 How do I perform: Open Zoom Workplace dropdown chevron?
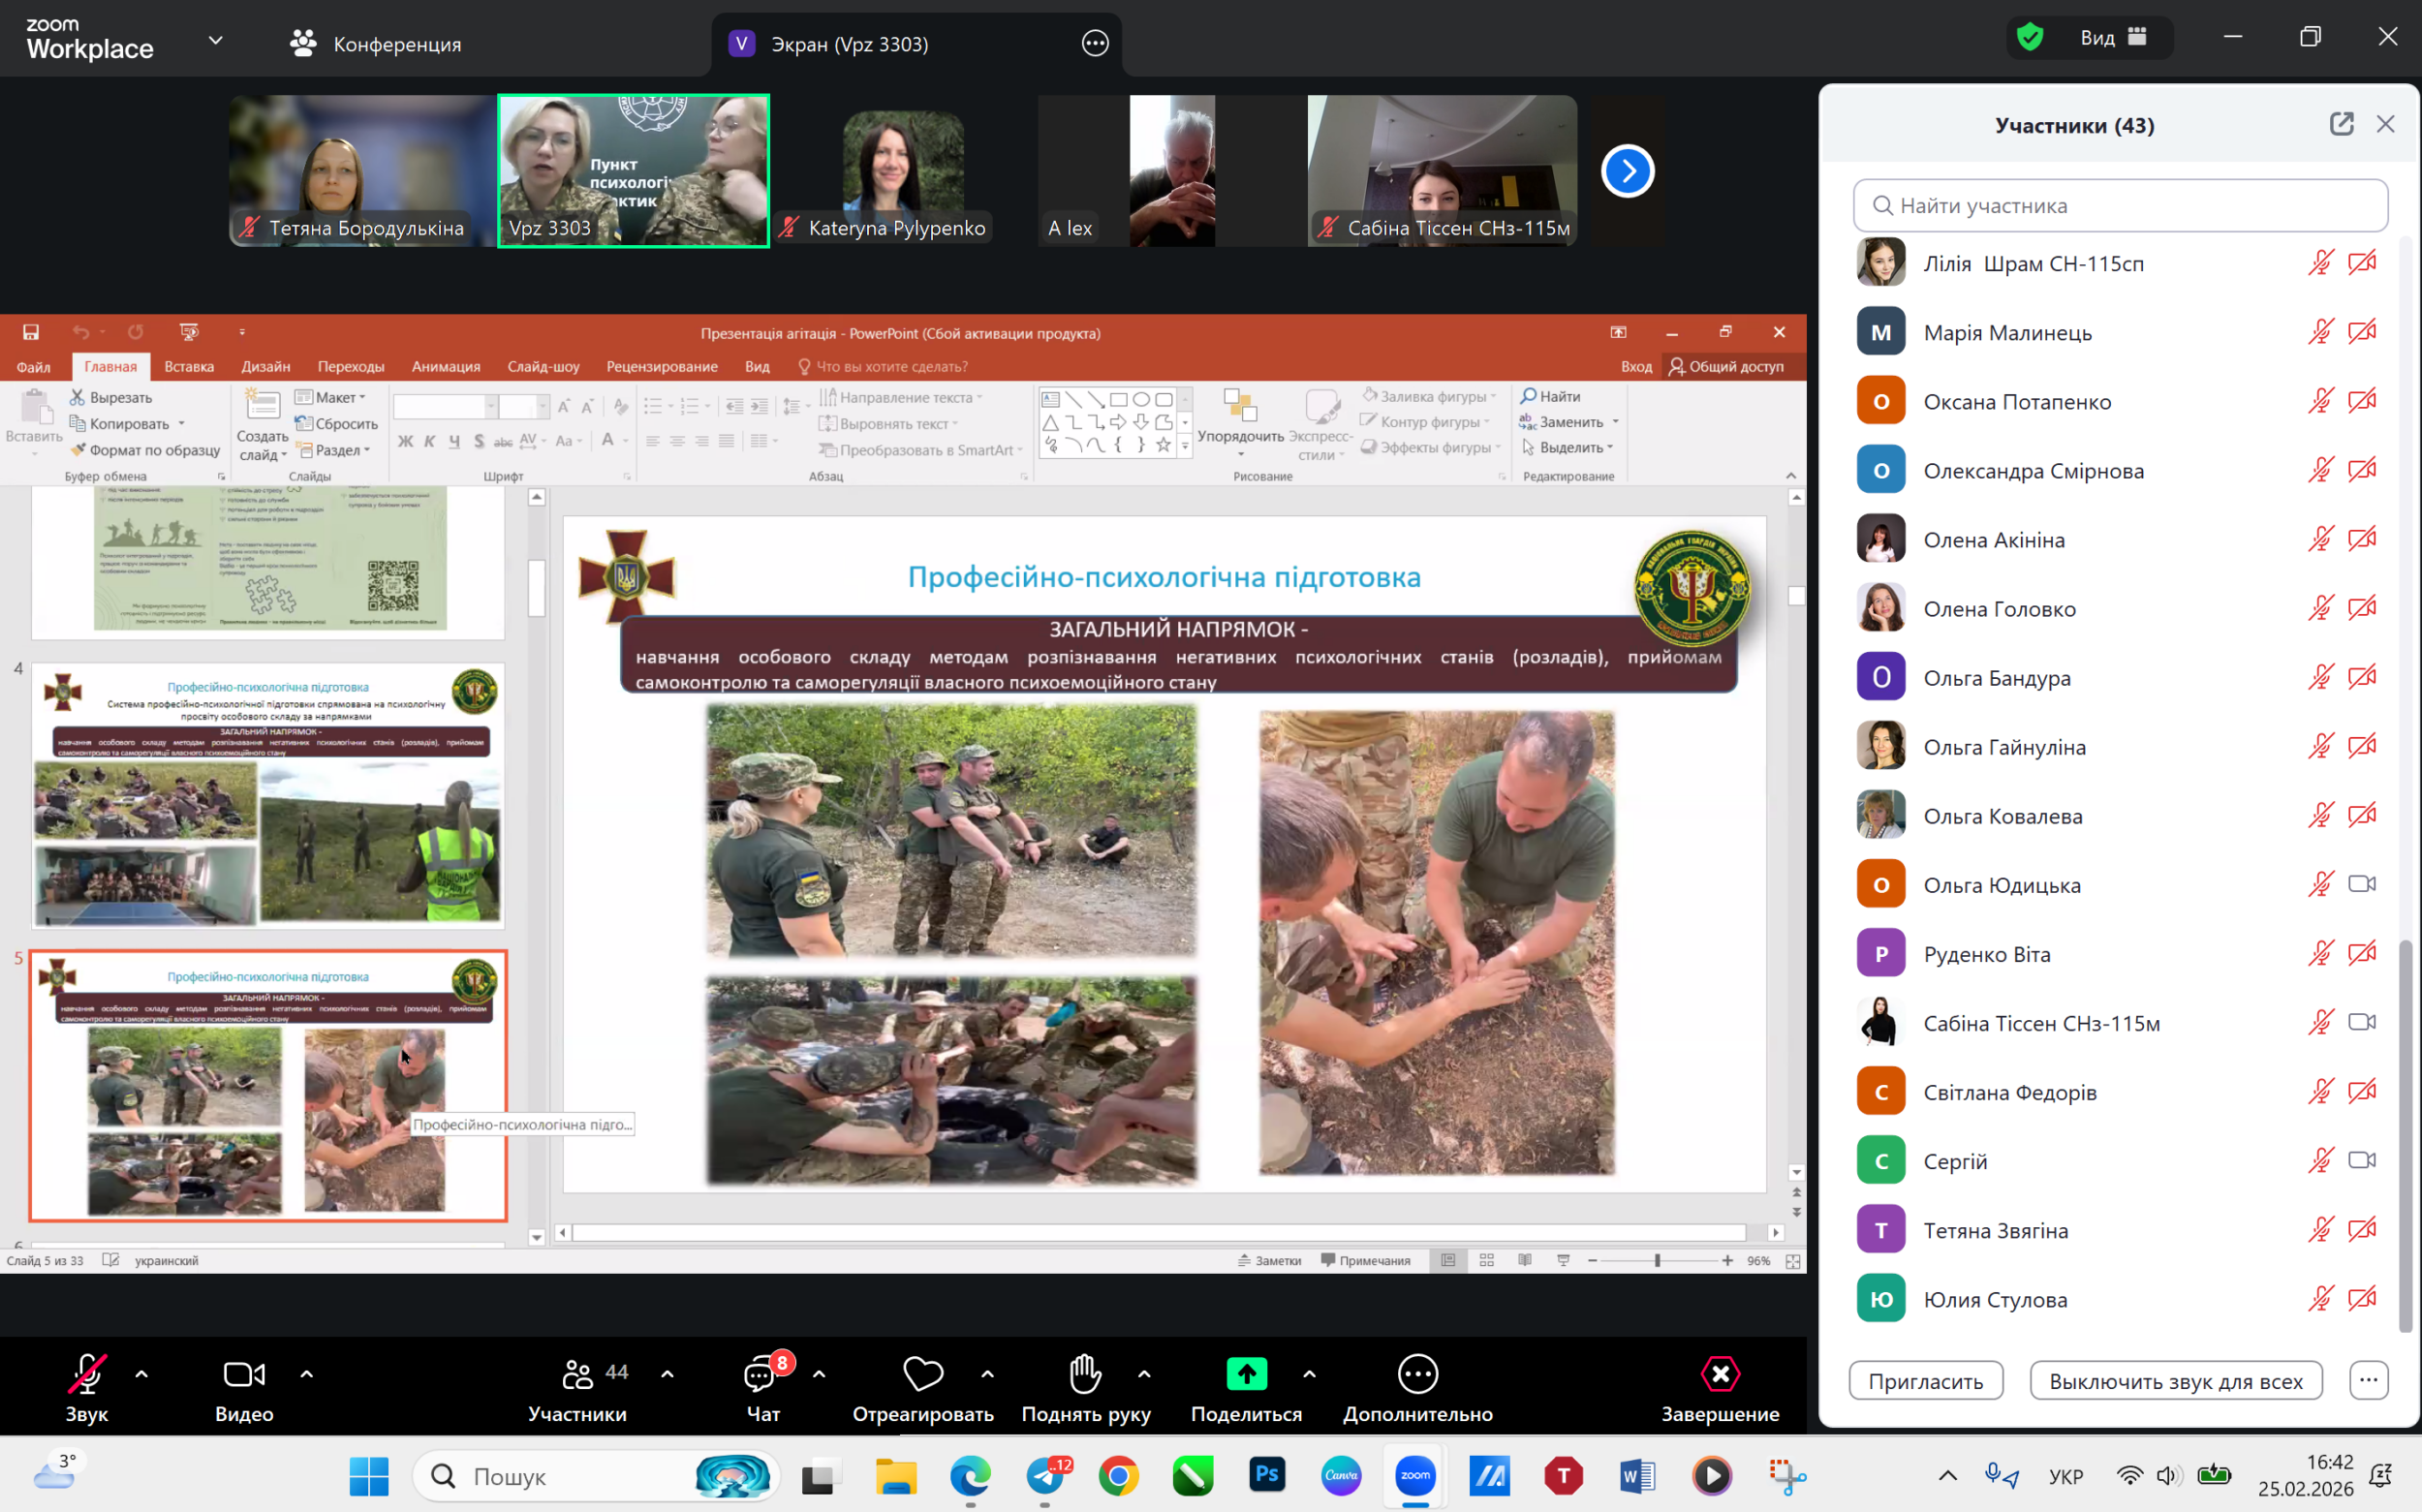[x=215, y=41]
